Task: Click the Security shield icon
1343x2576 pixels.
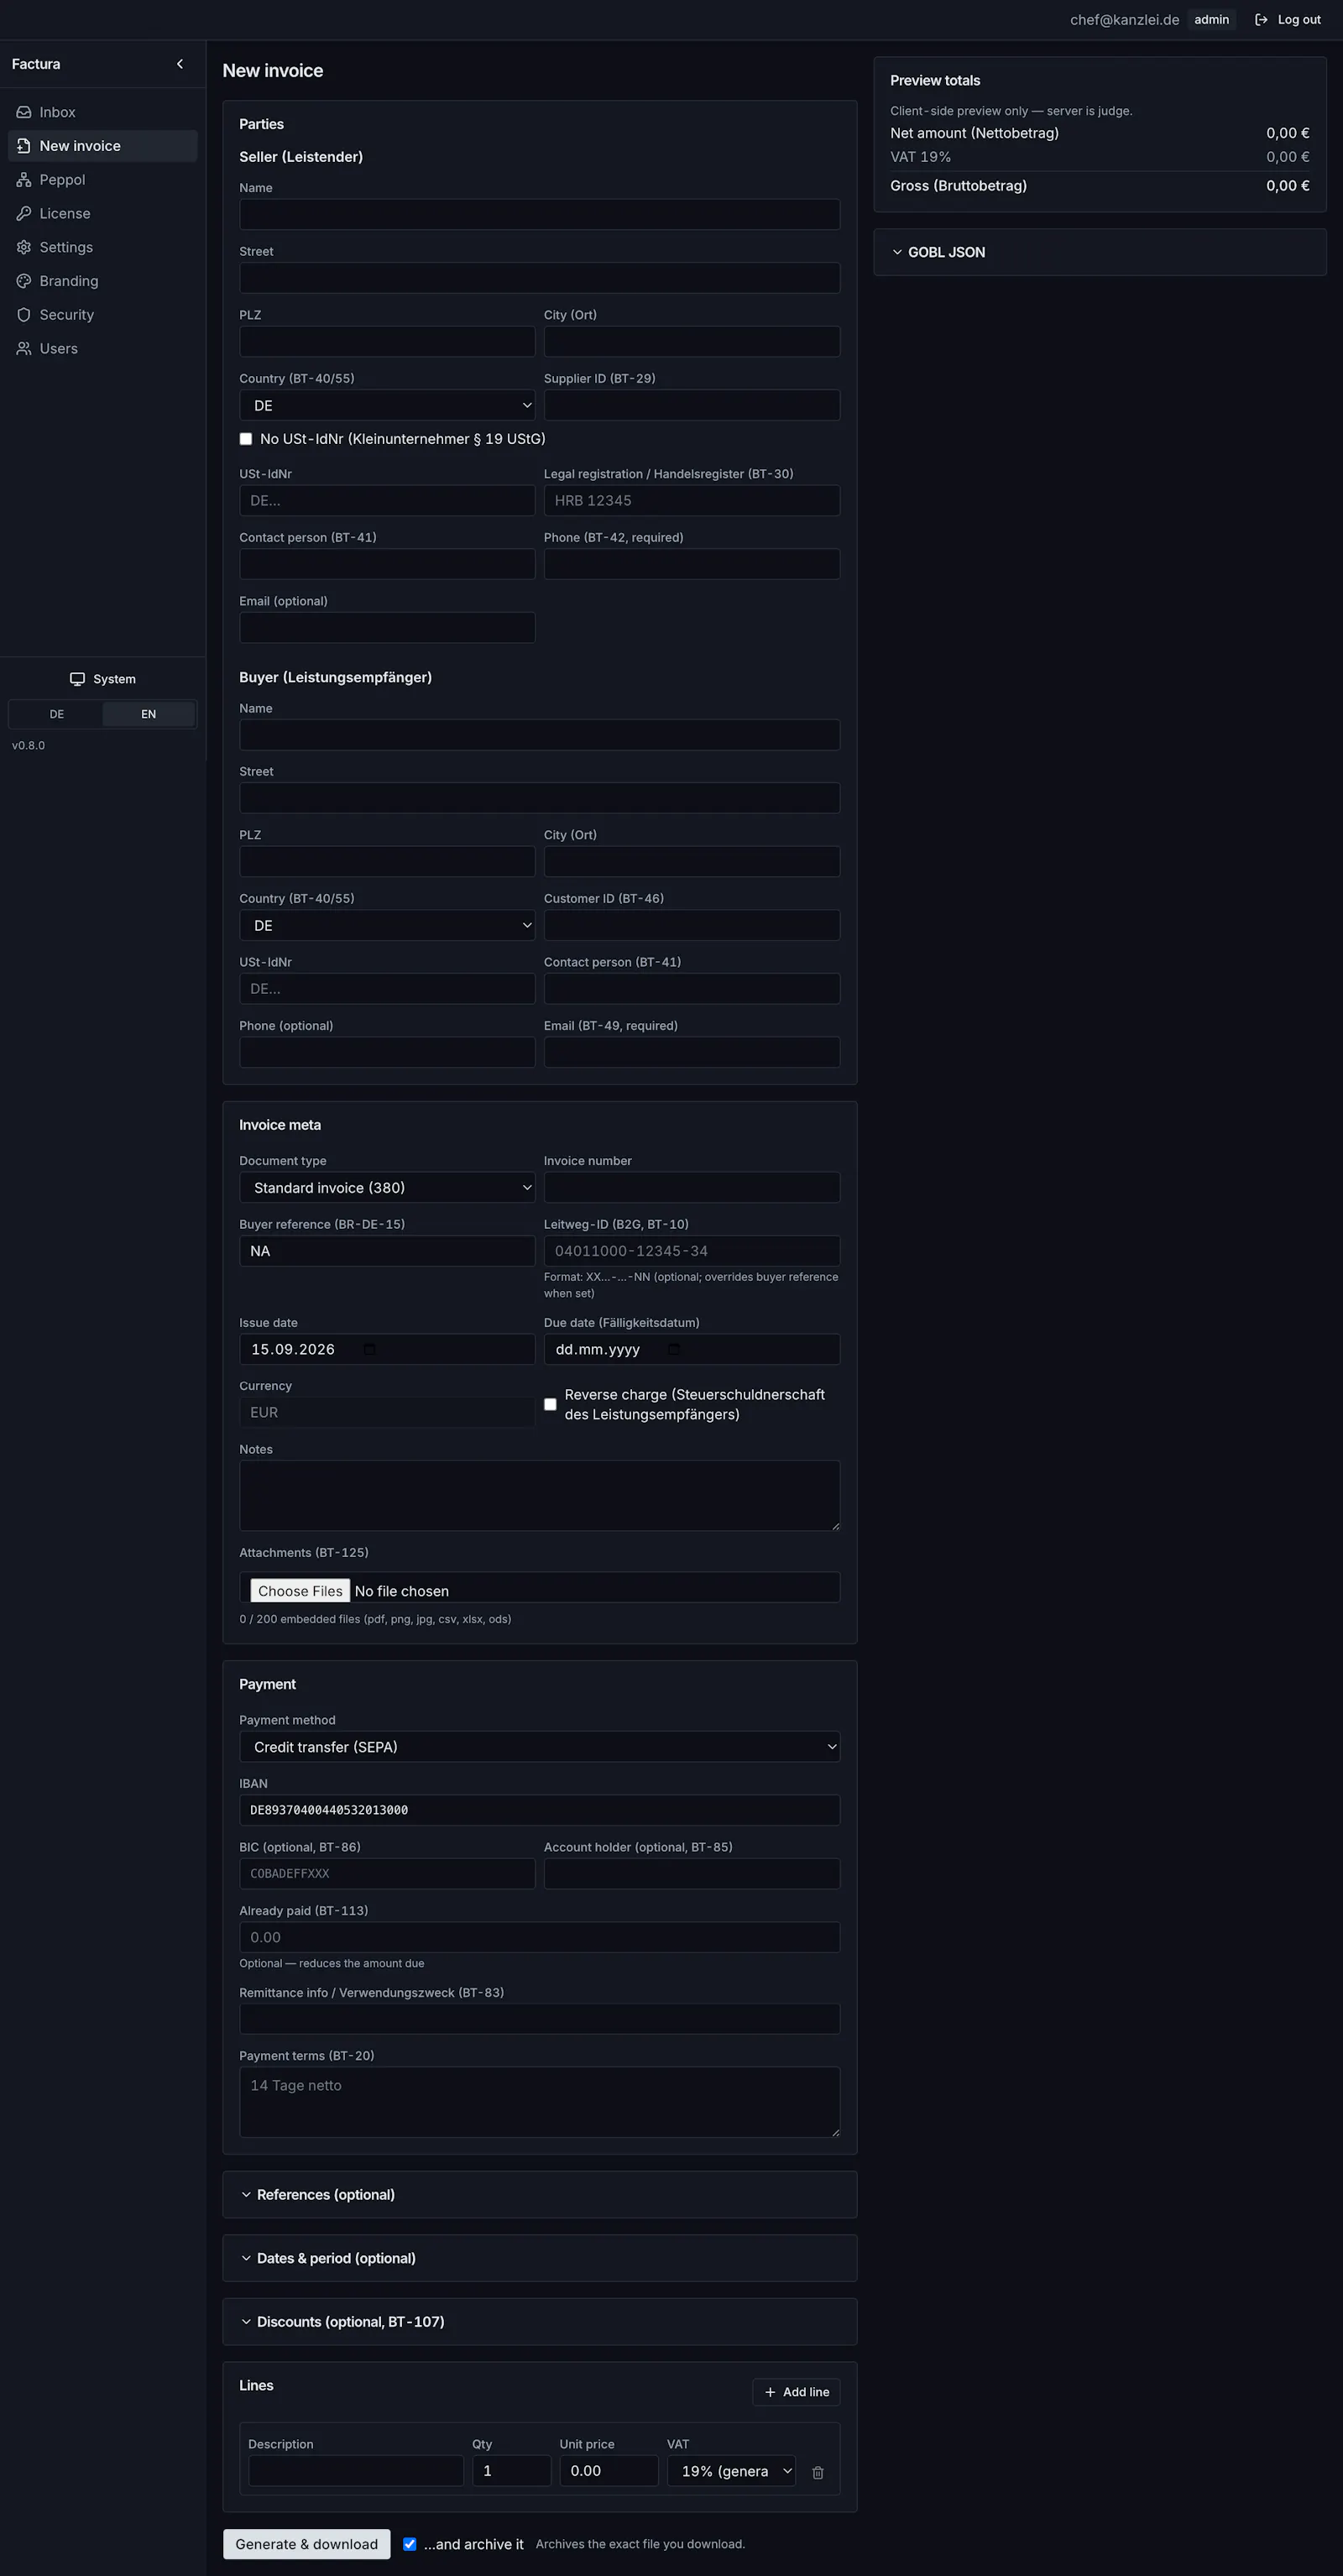Action: pyautogui.click(x=24, y=315)
